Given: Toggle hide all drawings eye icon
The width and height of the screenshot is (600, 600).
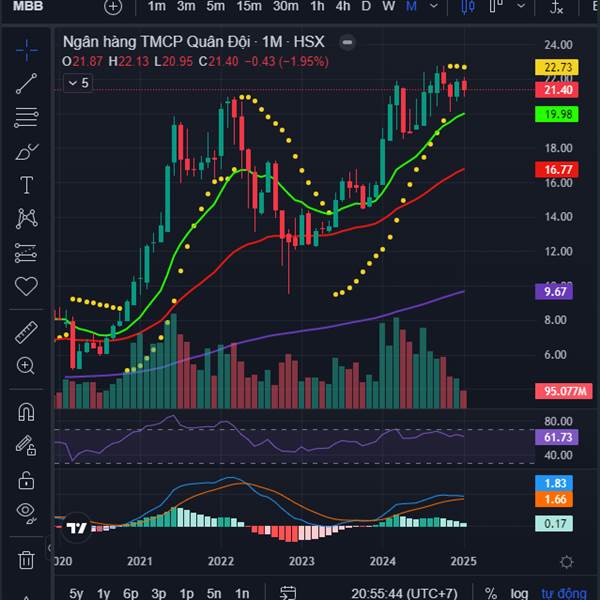Looking at the screenshot, I should tap(26, 513).
